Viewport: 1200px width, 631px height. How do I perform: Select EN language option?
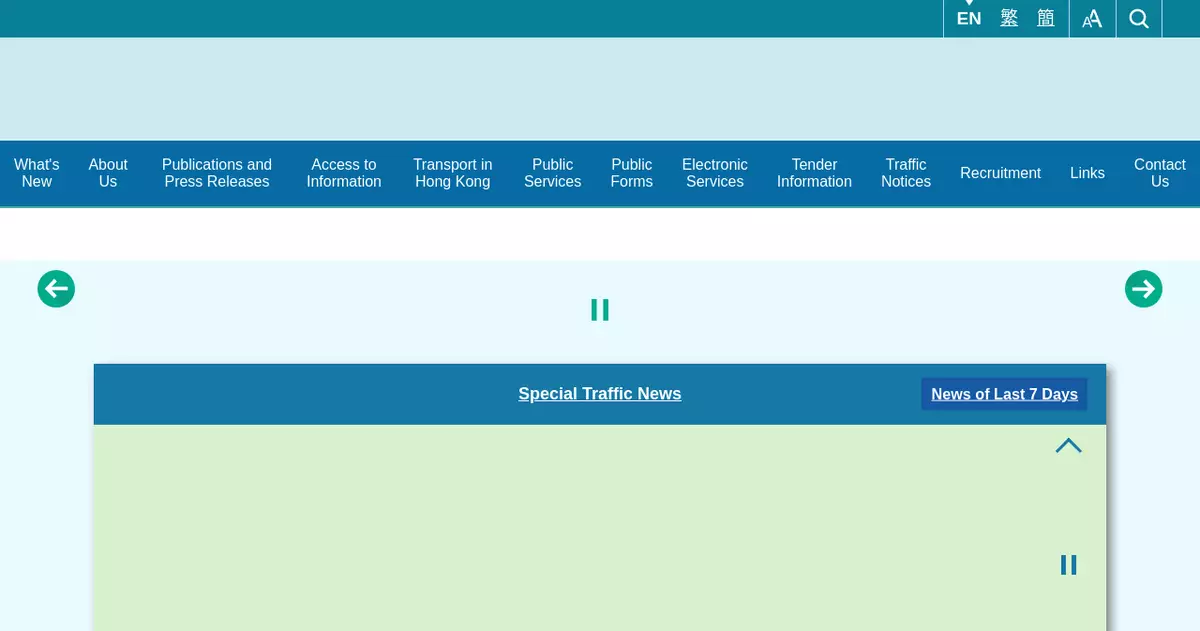tap(968, 18)
